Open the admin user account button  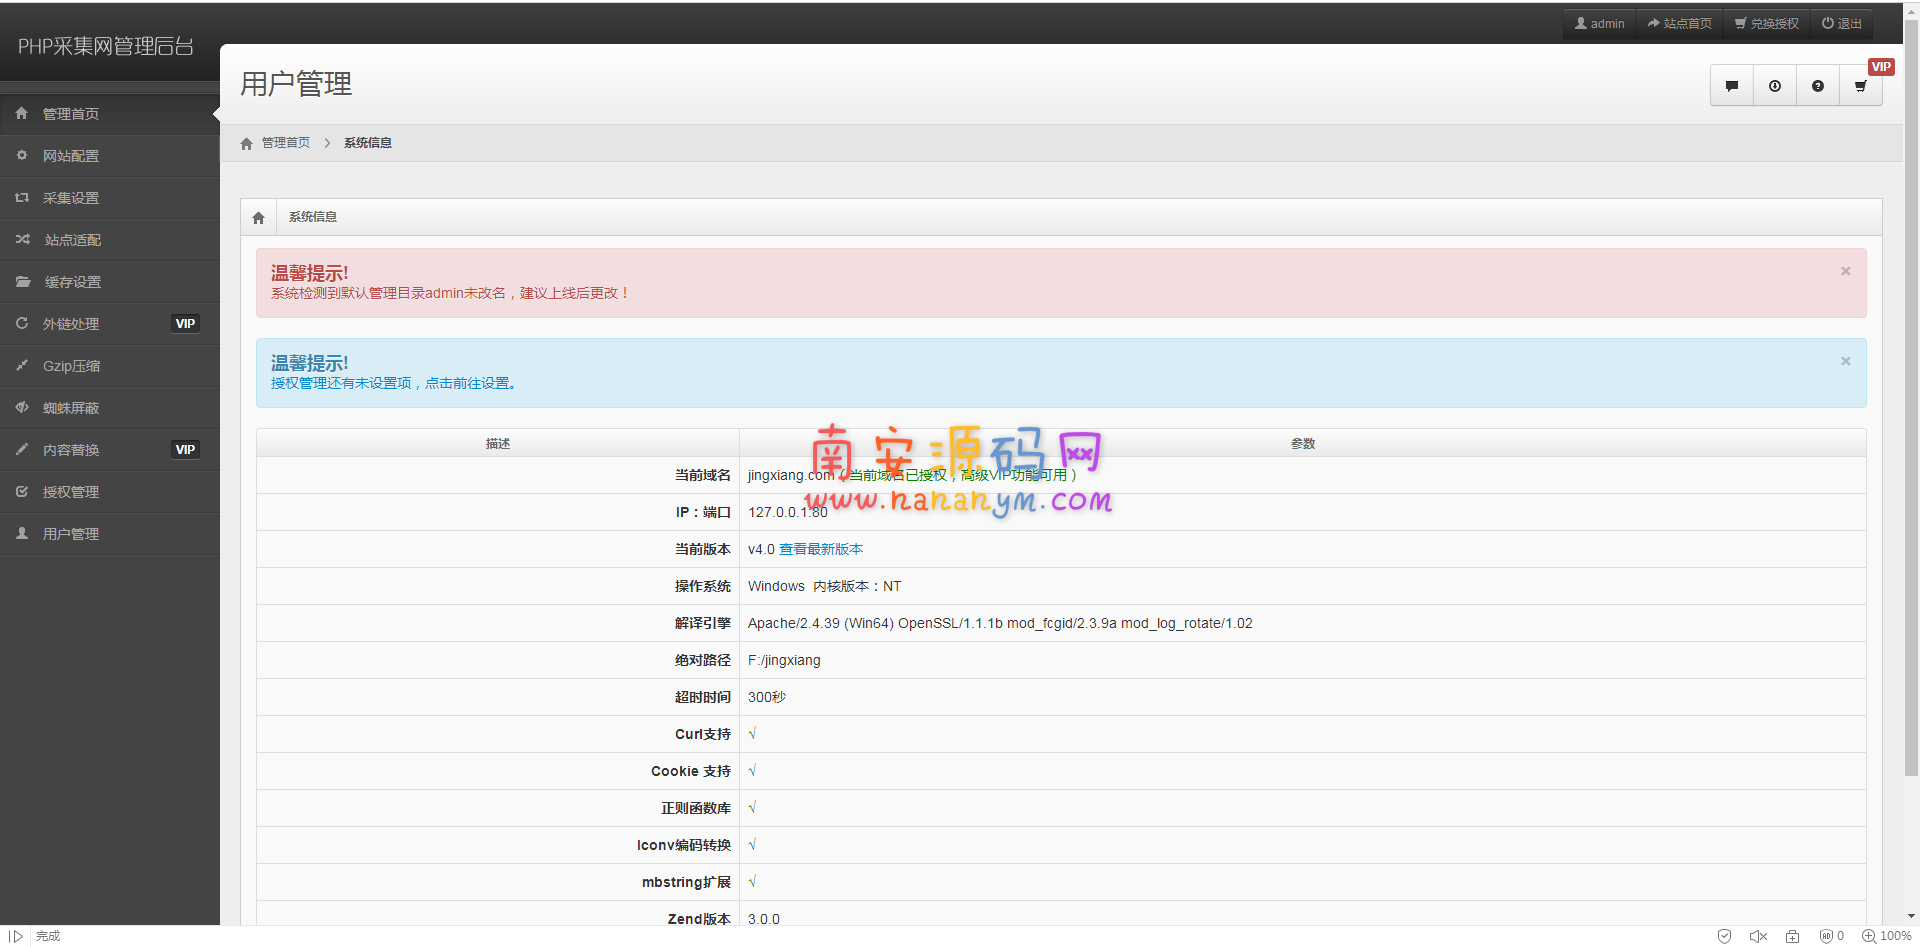tap(1600, 23)
